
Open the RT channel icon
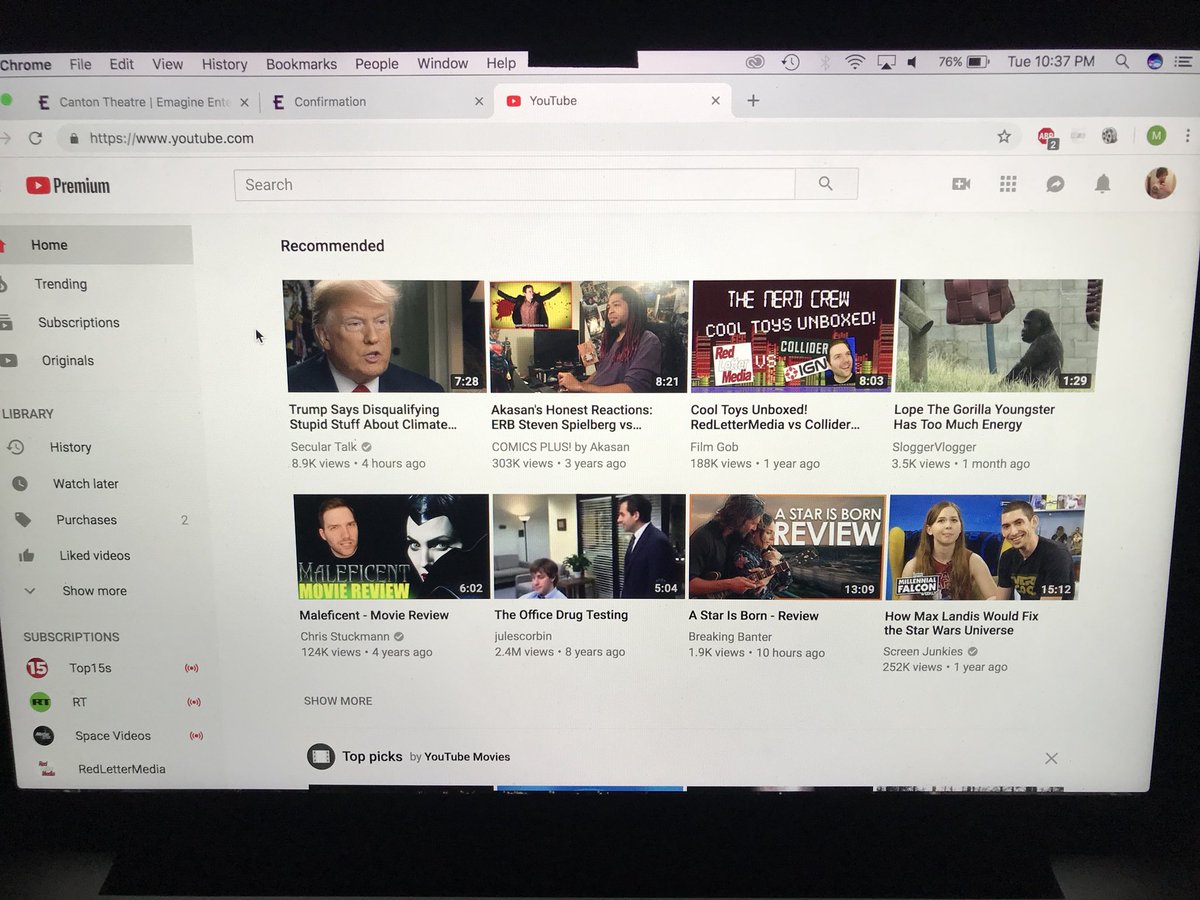point(40,702)
